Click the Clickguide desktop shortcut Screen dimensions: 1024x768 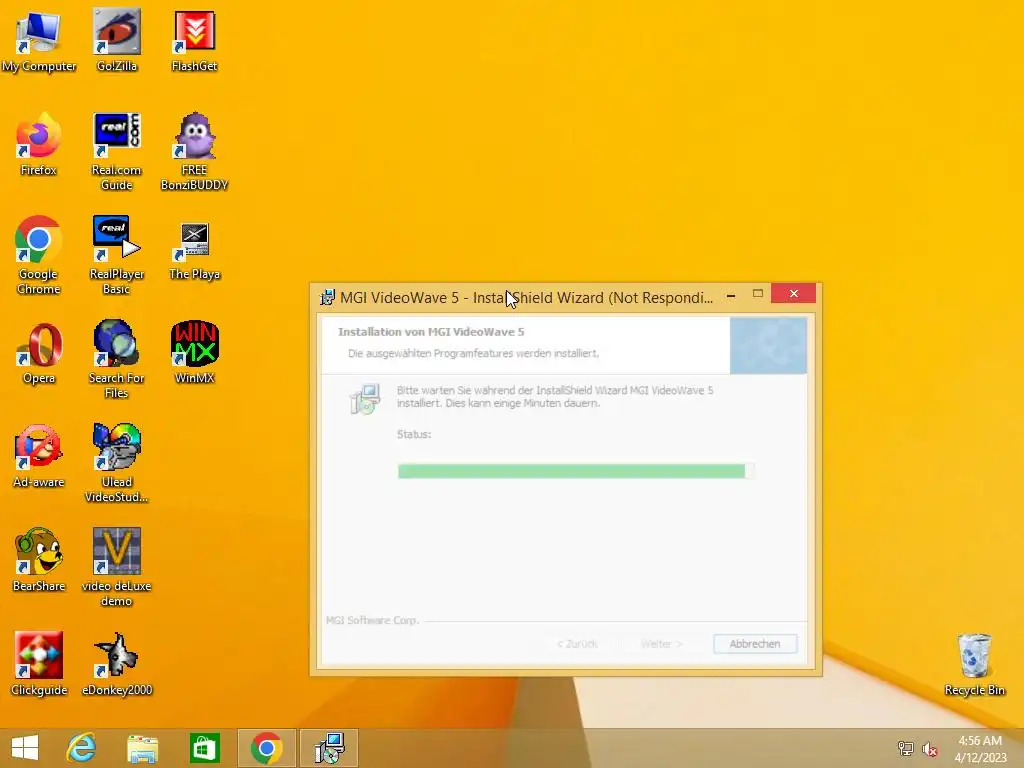tap(39, 664)
